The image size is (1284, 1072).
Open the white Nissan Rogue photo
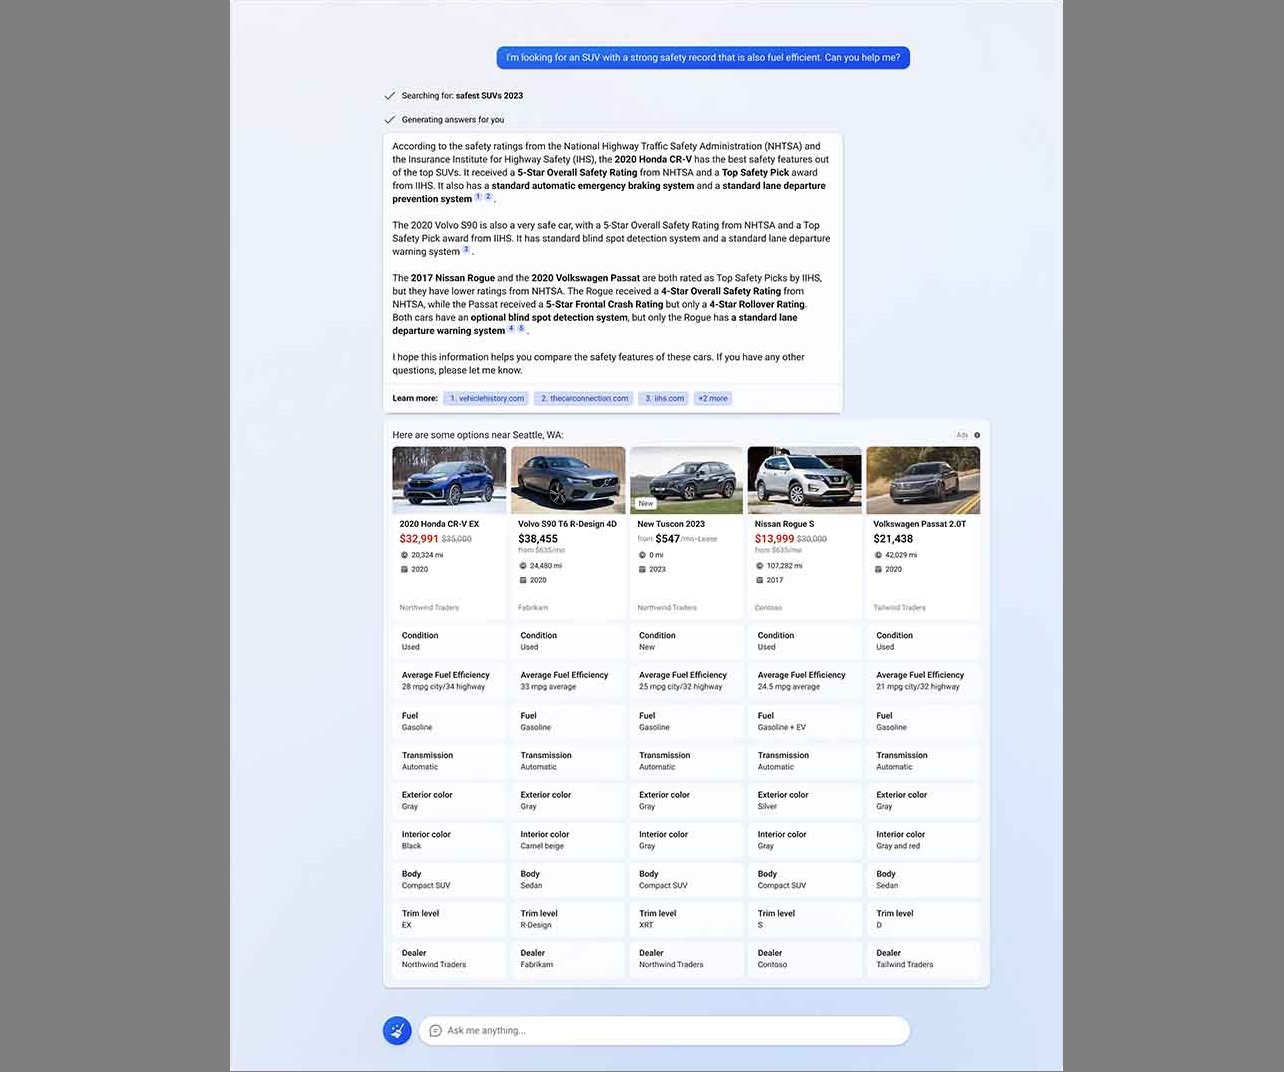pyautogui.click(x=805, y=480)
